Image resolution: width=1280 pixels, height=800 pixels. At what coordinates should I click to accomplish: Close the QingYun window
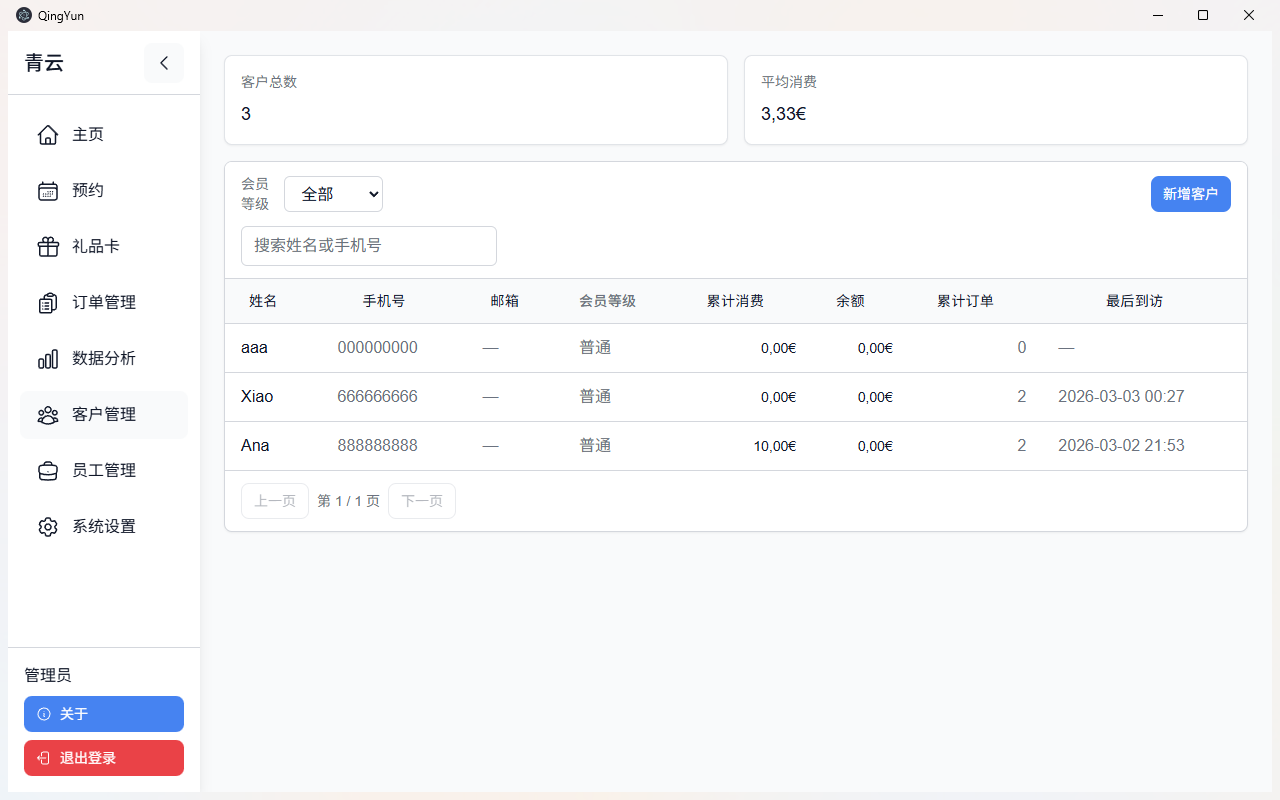pos(1249,15)
